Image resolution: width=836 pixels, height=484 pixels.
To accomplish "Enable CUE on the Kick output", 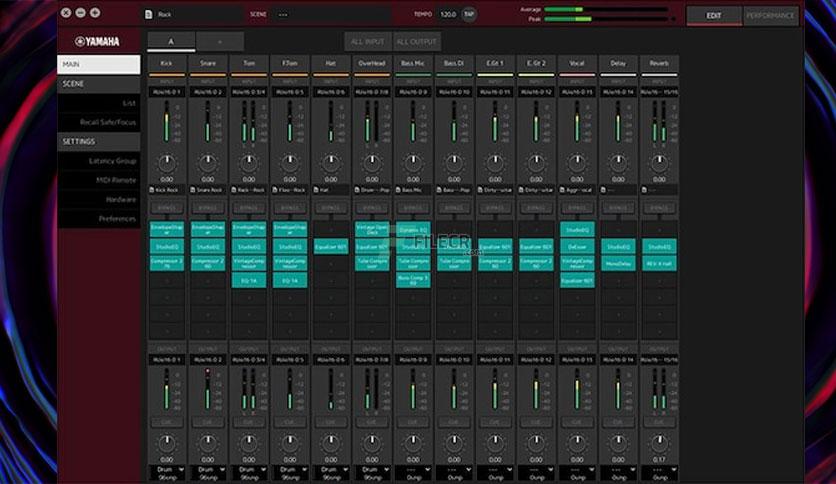I will click(x=167, y=422).
